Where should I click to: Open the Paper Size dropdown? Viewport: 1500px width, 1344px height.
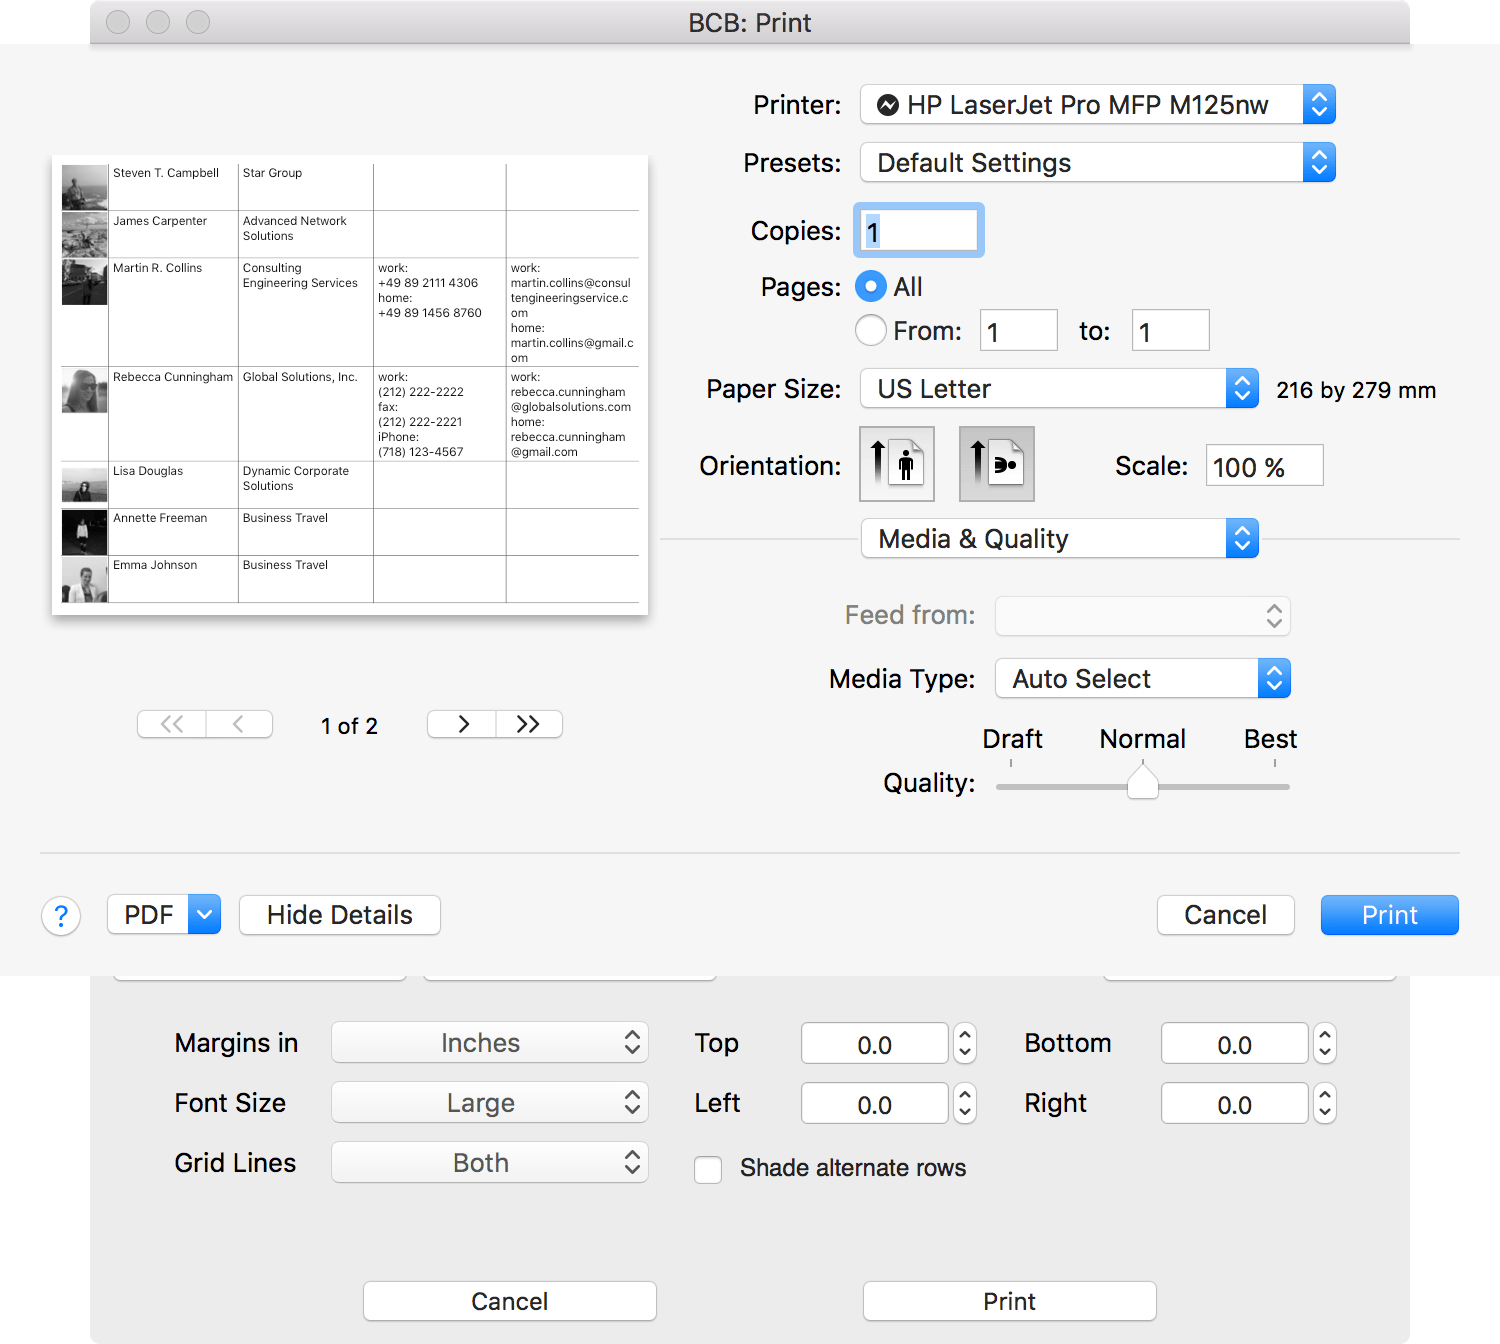click(x=1059, y=389)
